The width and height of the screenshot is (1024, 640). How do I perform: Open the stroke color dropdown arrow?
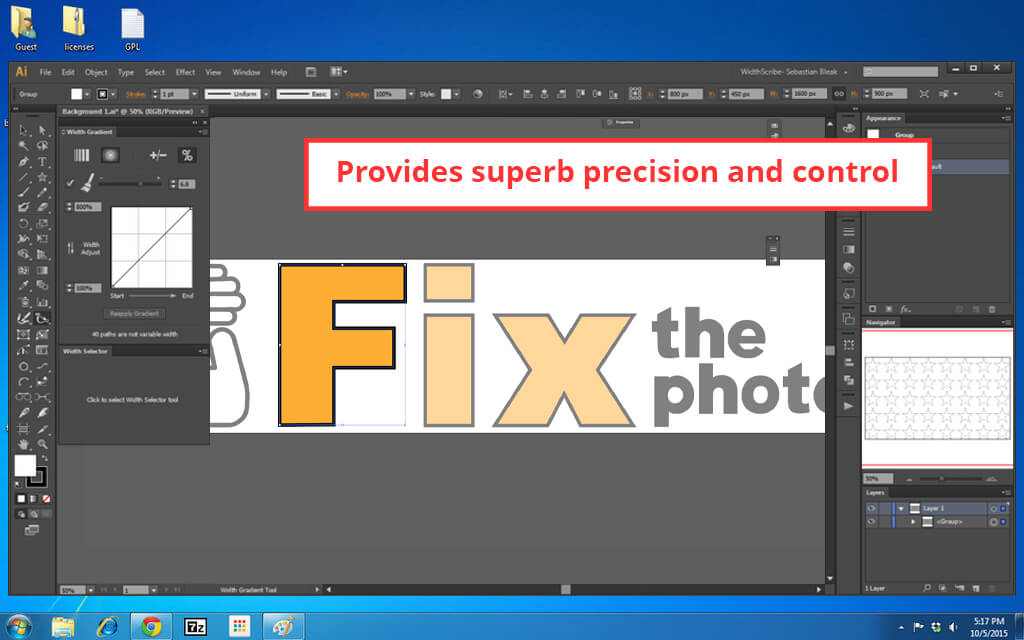tap(113, 94)
